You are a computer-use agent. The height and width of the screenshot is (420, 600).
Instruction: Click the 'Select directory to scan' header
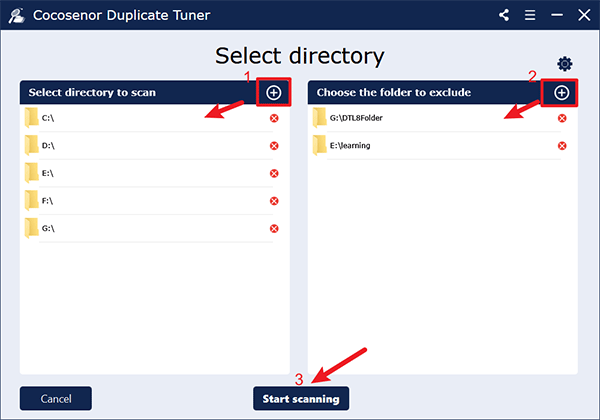[x=92, y=93]
